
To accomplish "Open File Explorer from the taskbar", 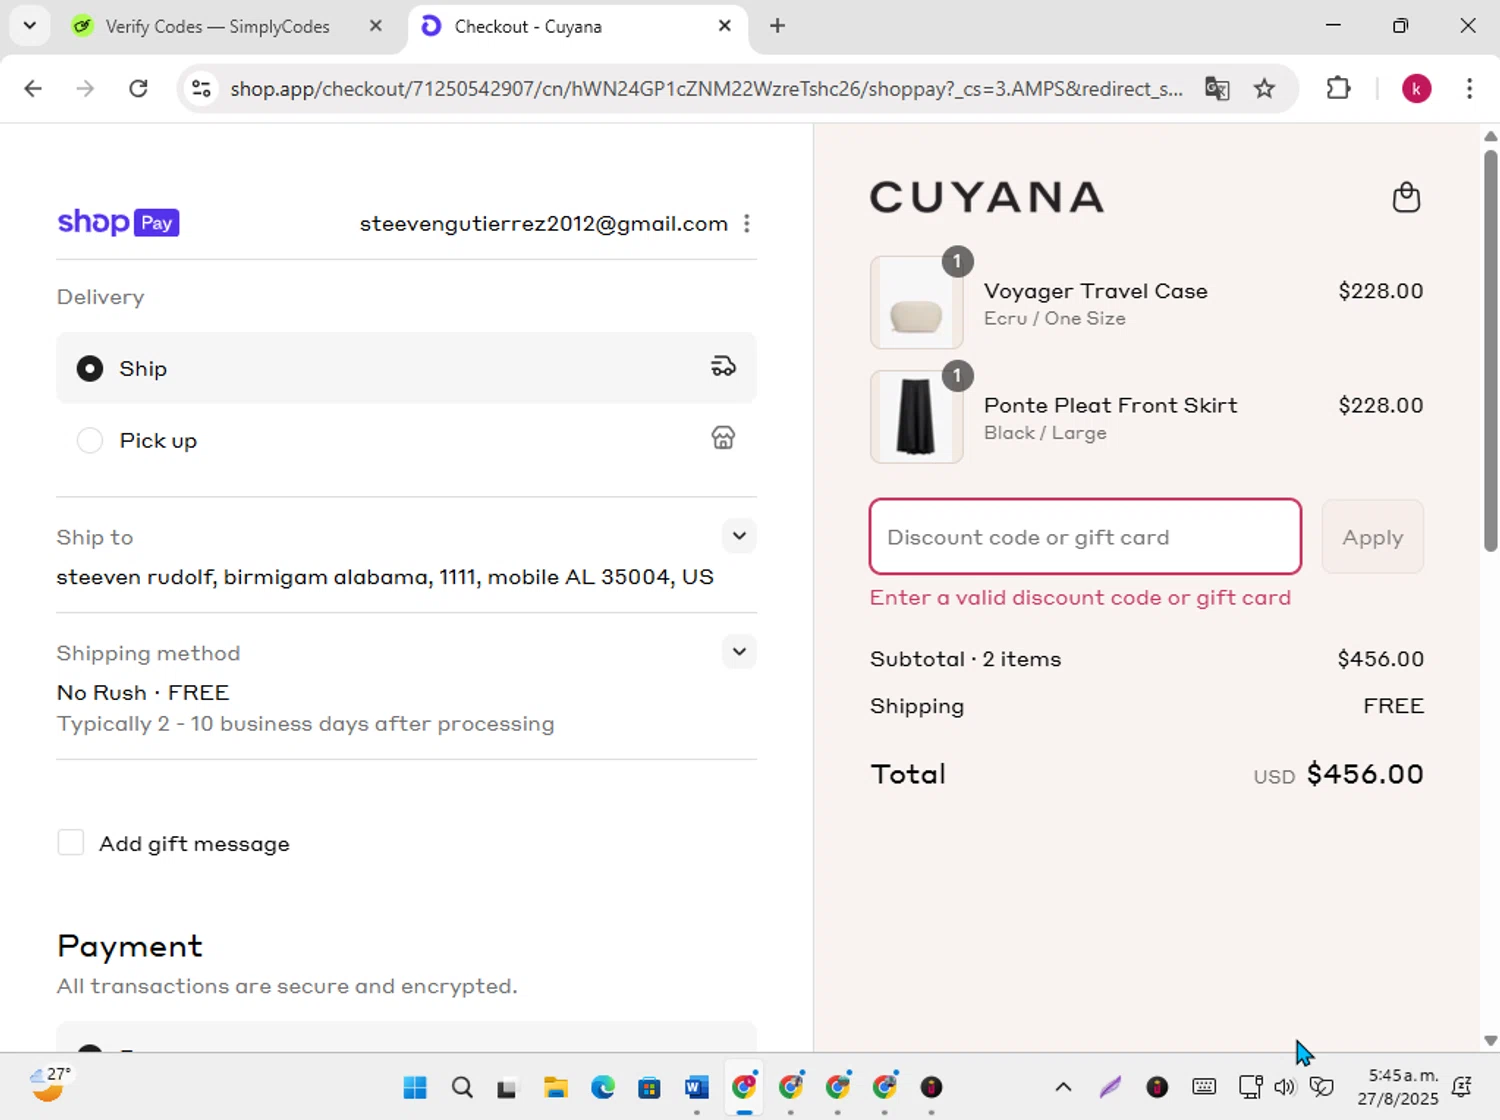I will pyautogui.click(x=556, y=1087).
